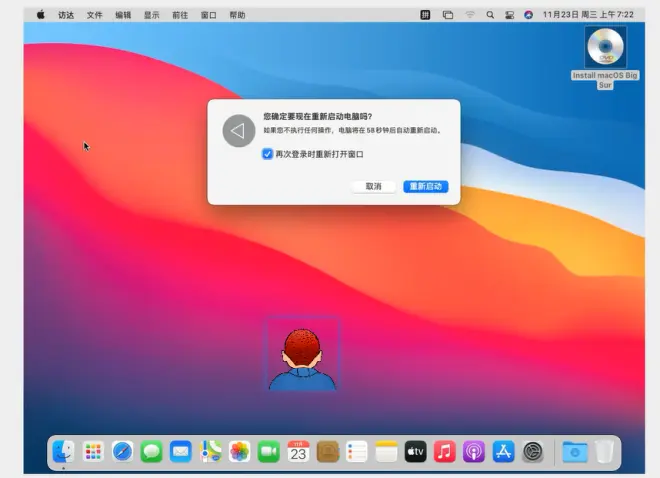Open Calendar showing 23 in Dock
The width and height of the screenshot is (660, 478).
(298, 452)
